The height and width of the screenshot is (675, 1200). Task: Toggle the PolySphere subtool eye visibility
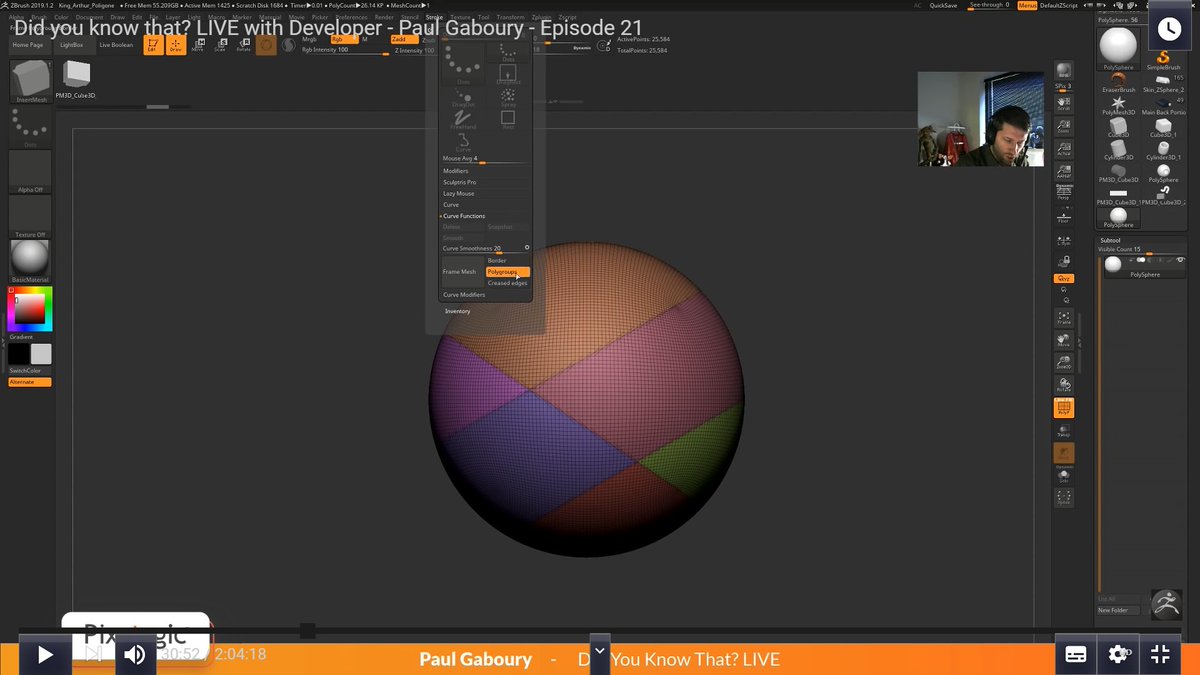1180,260
